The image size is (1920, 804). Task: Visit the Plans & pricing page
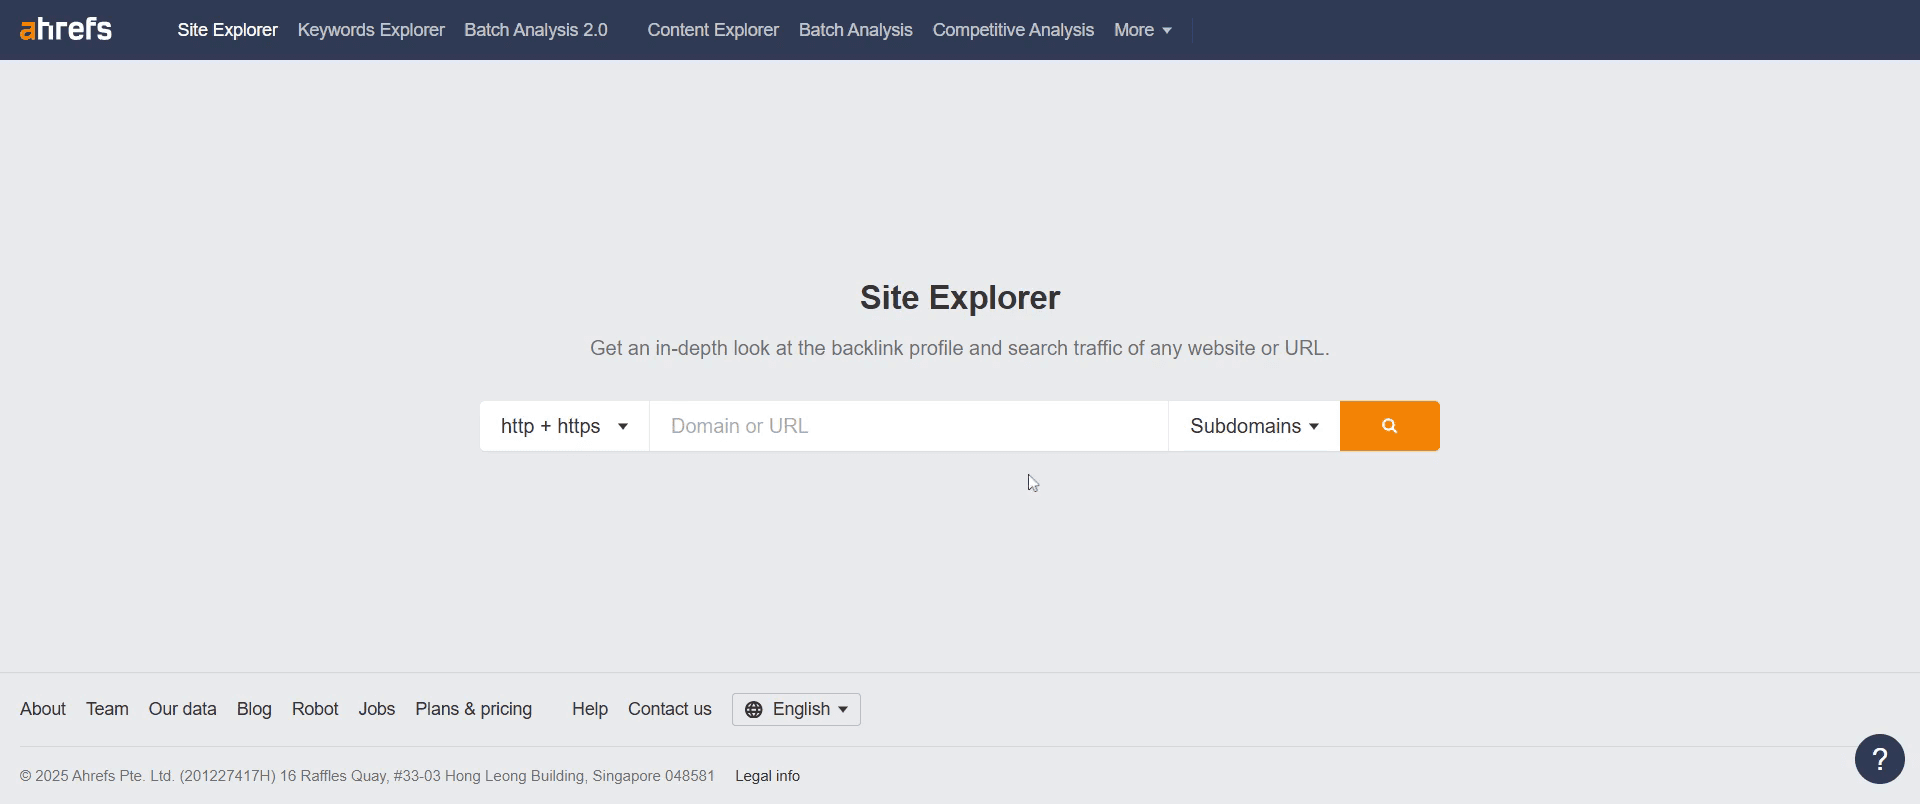pyautogui.click(x=474, y=709)
